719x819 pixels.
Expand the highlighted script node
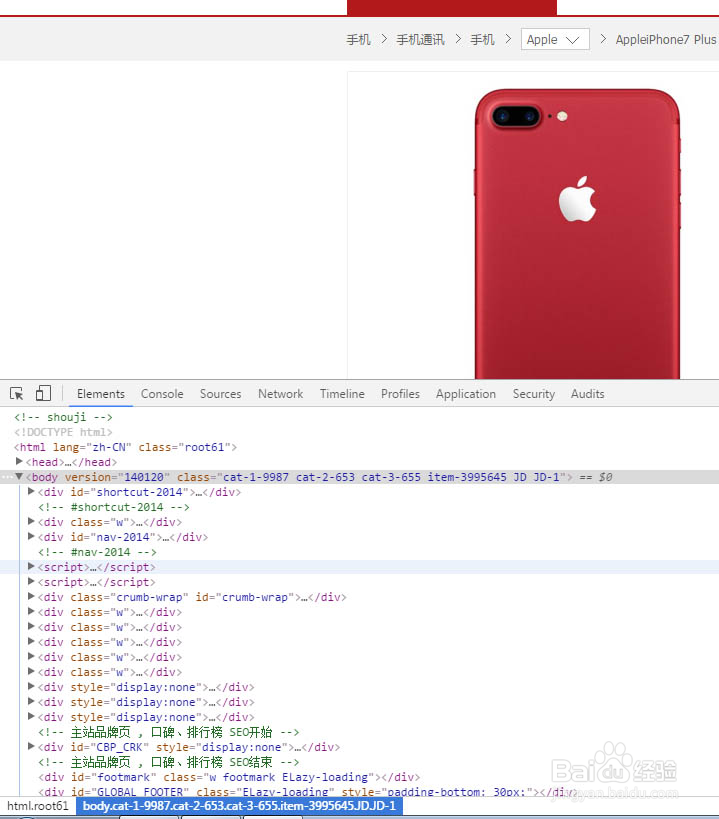pyautogui.click(x=31, y=566)
